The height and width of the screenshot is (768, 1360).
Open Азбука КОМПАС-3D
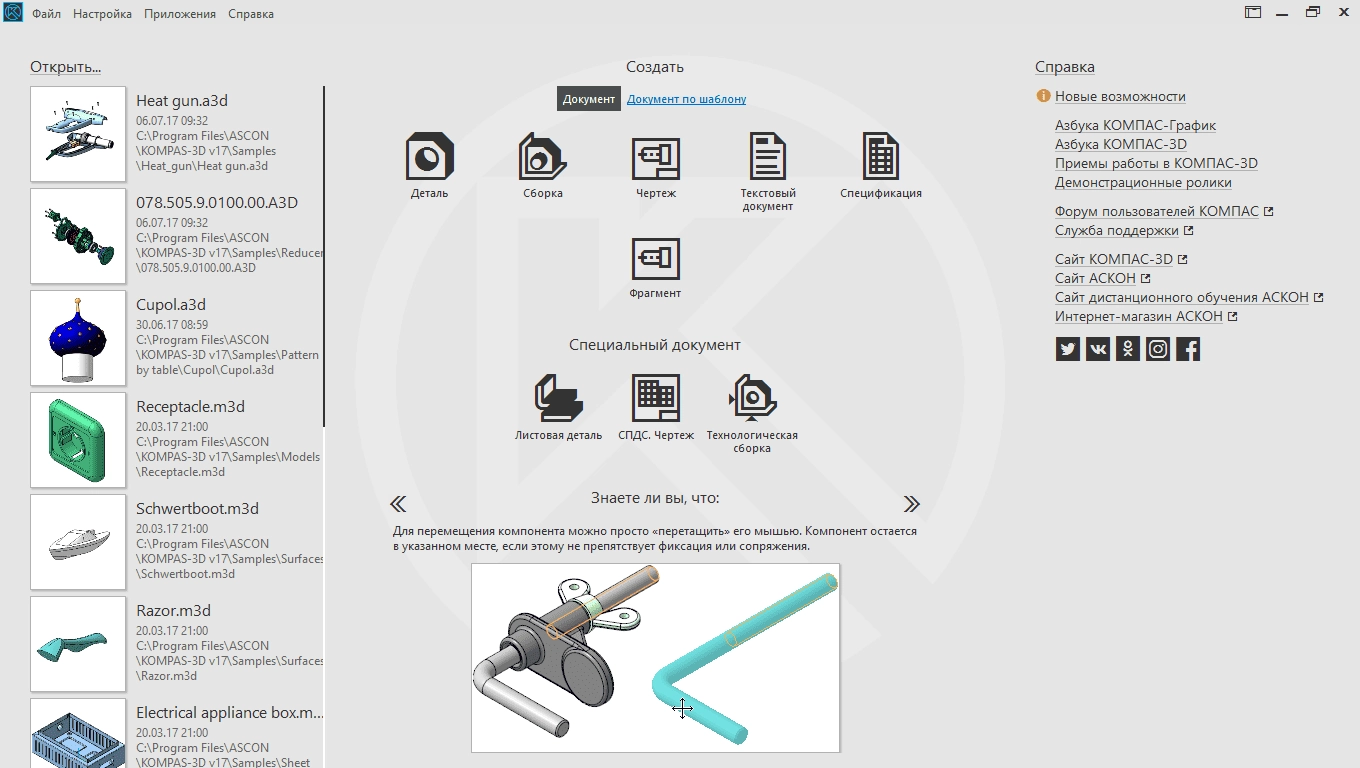(x=1121, y=144)
